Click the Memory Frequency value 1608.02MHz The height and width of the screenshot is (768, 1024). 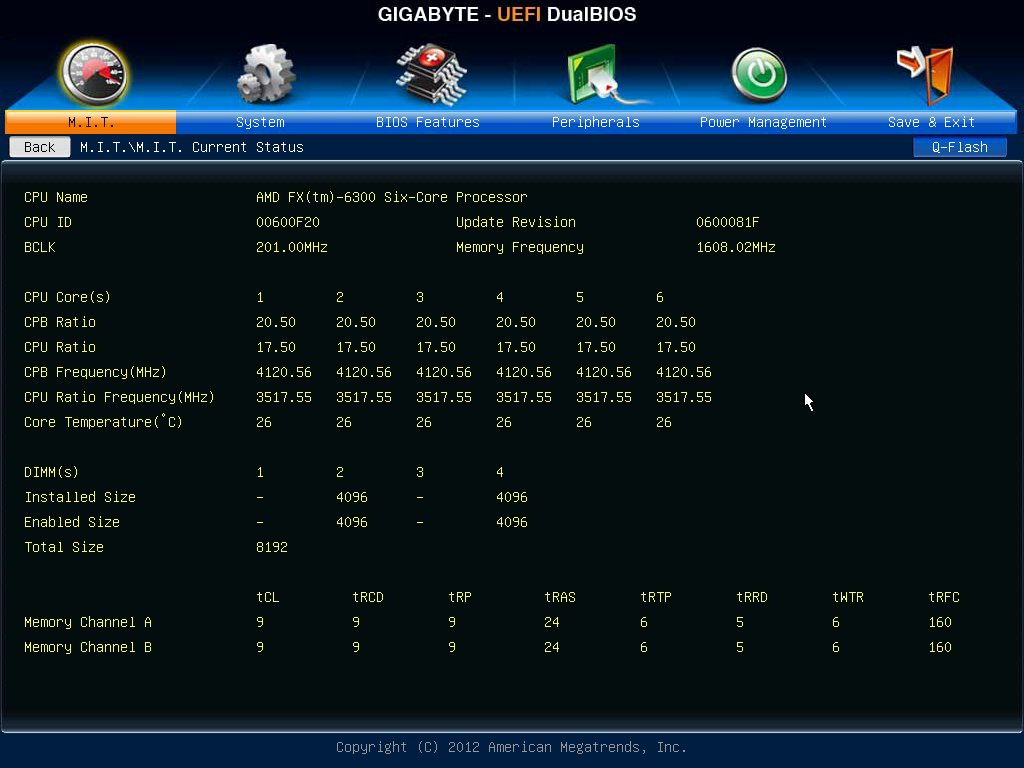[735, 248]
